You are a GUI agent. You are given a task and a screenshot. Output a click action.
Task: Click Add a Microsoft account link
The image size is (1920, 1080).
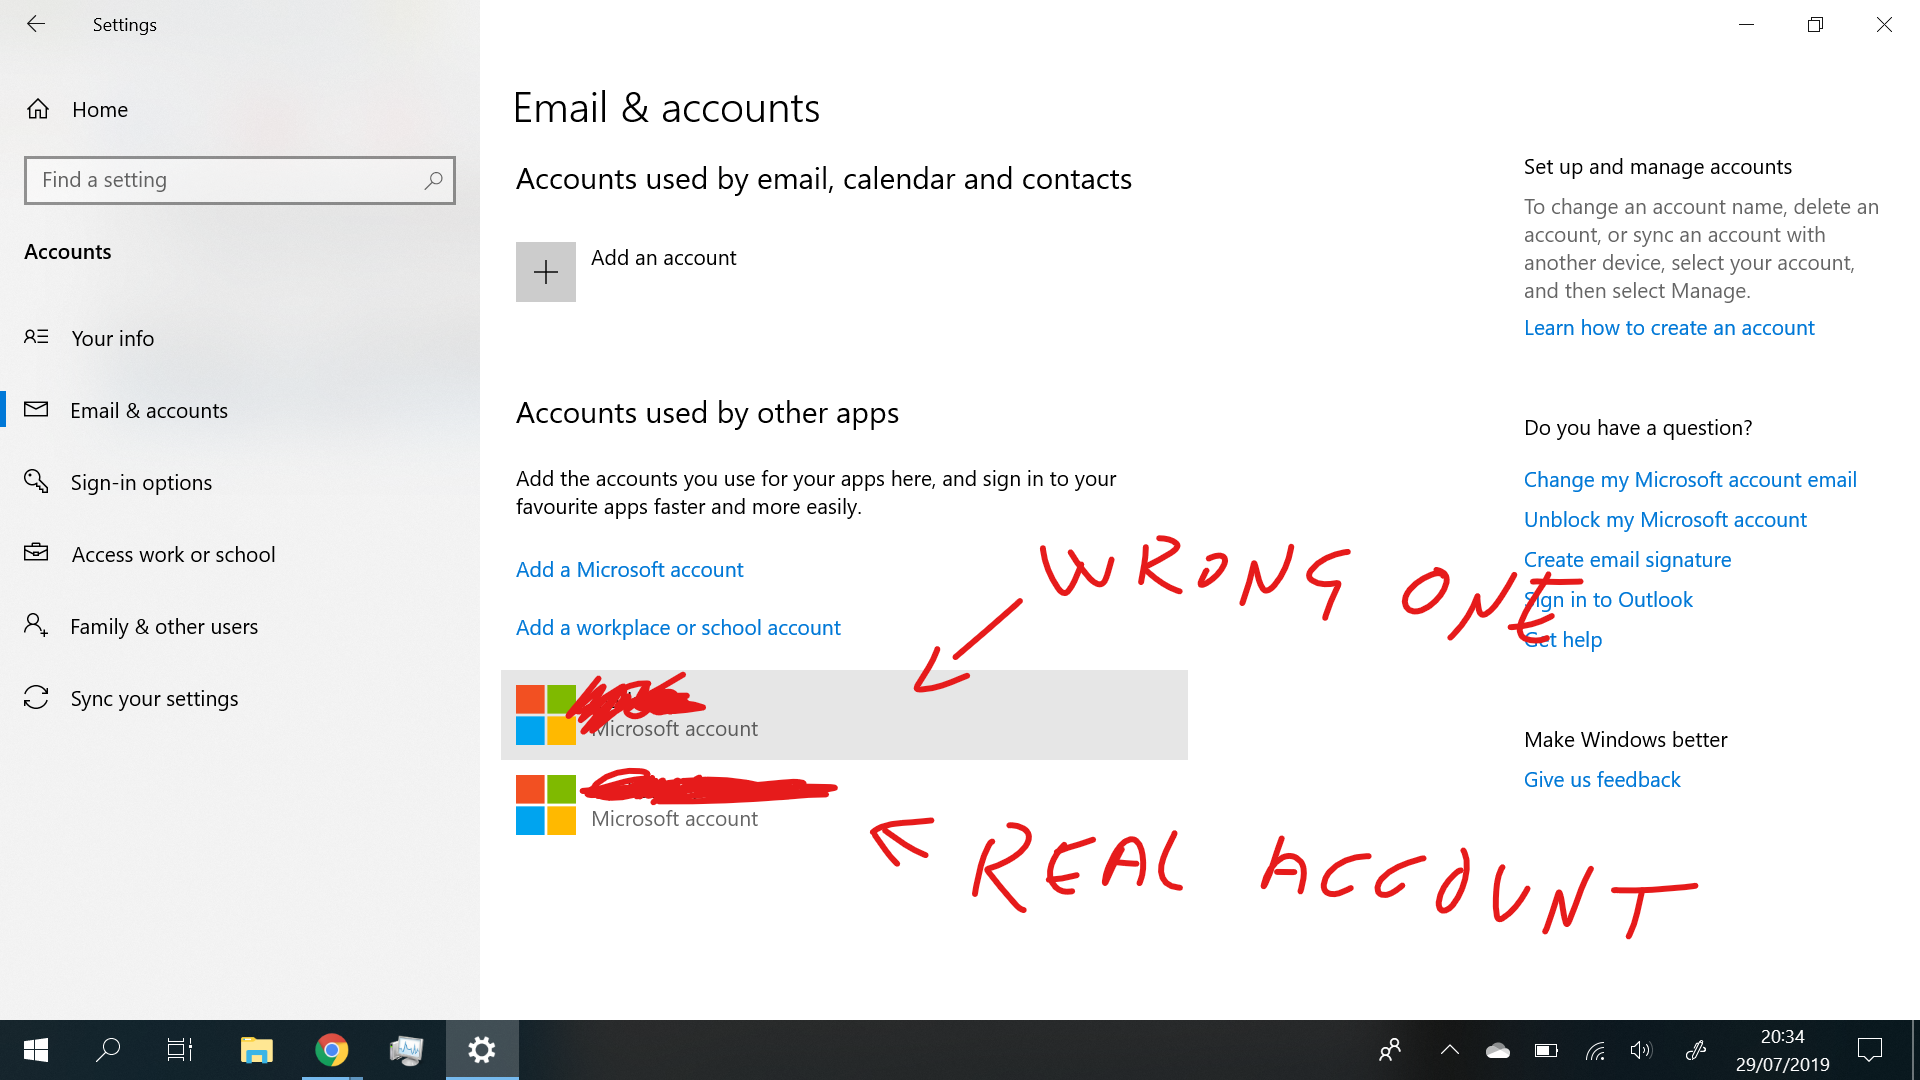click(x=630, y=568)
